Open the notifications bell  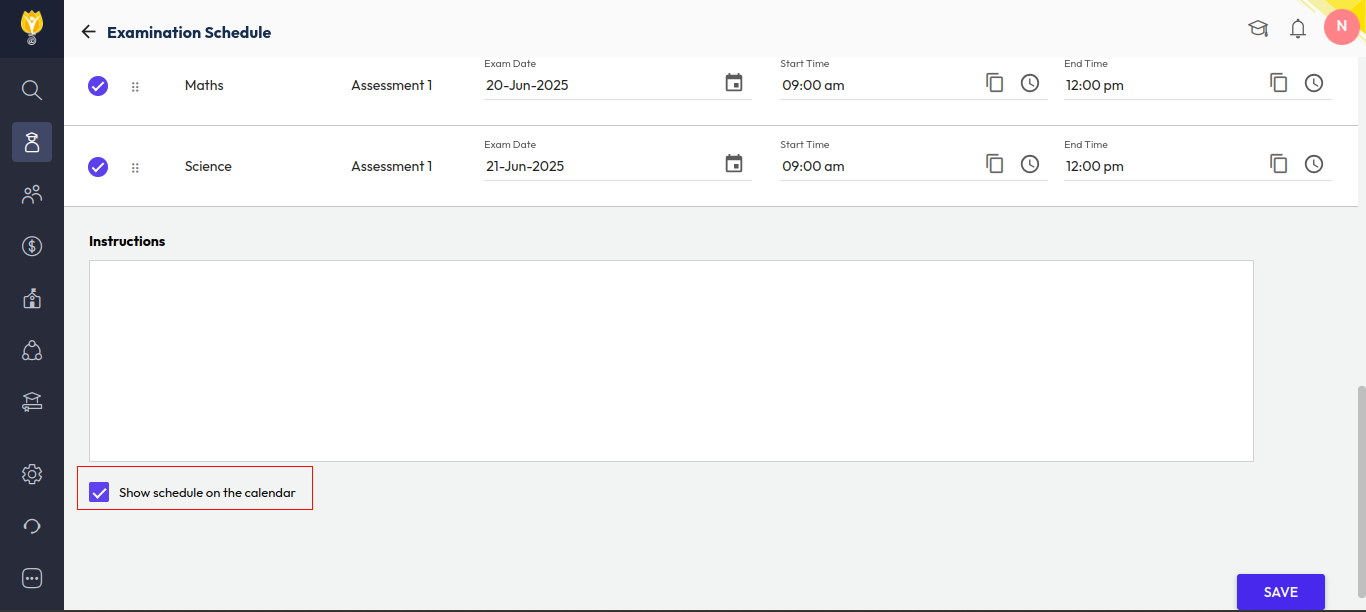pyautogui.click(x=1298, y=29)
